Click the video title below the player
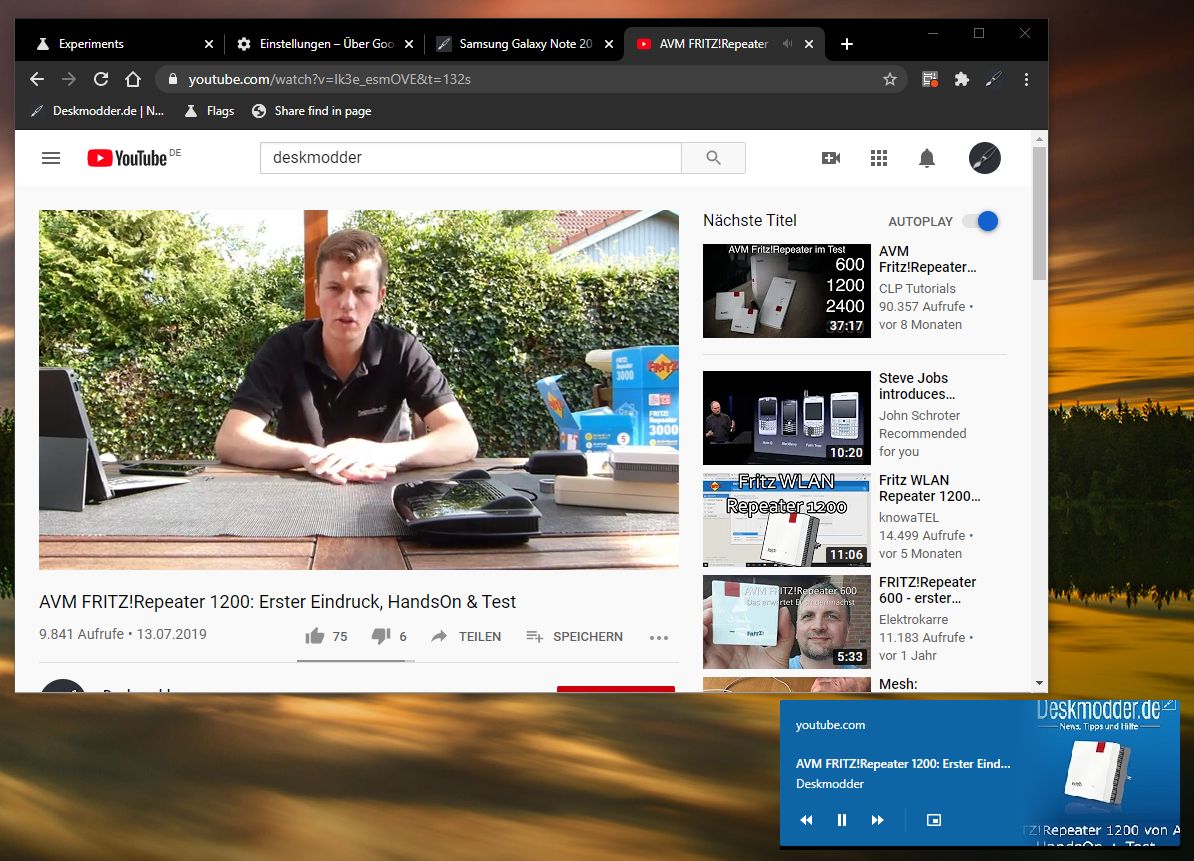 point(277,601)
